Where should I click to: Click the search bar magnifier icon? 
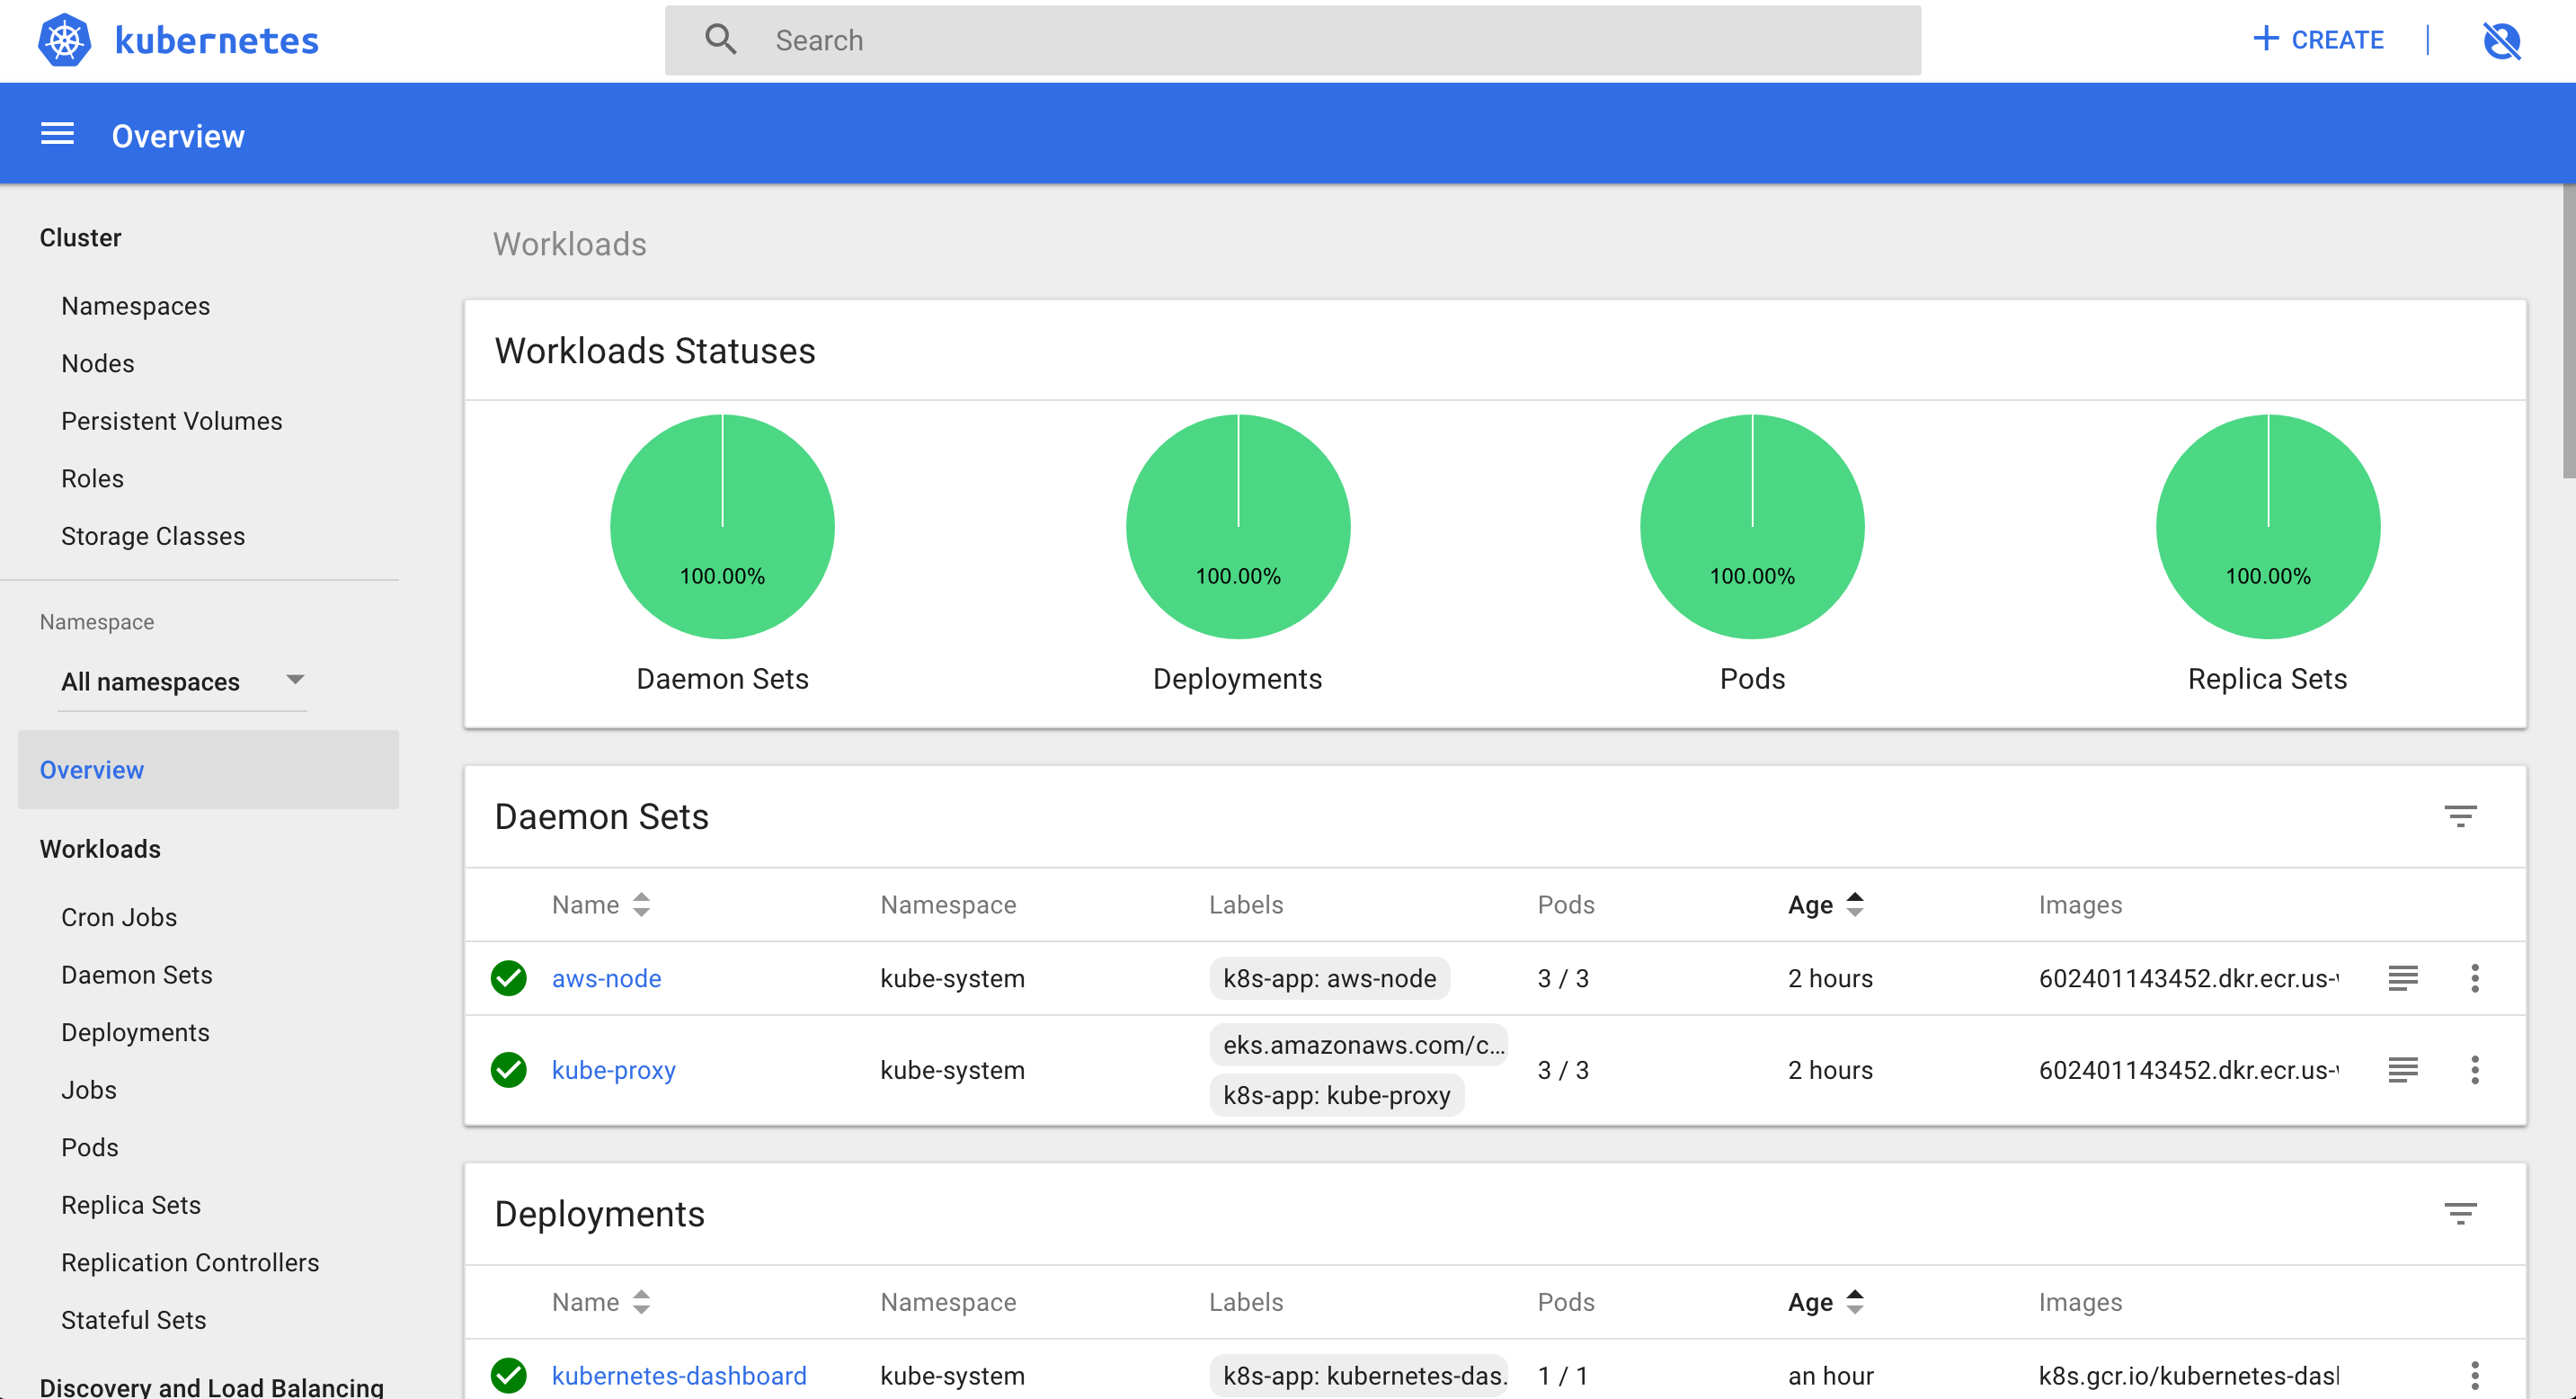(x=718, y=40)
